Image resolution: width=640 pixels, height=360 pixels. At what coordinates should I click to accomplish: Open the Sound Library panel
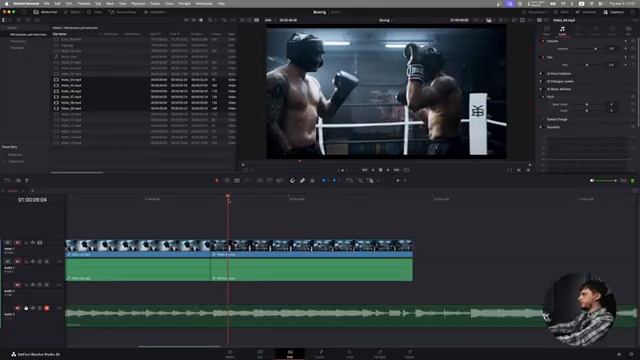122,12
